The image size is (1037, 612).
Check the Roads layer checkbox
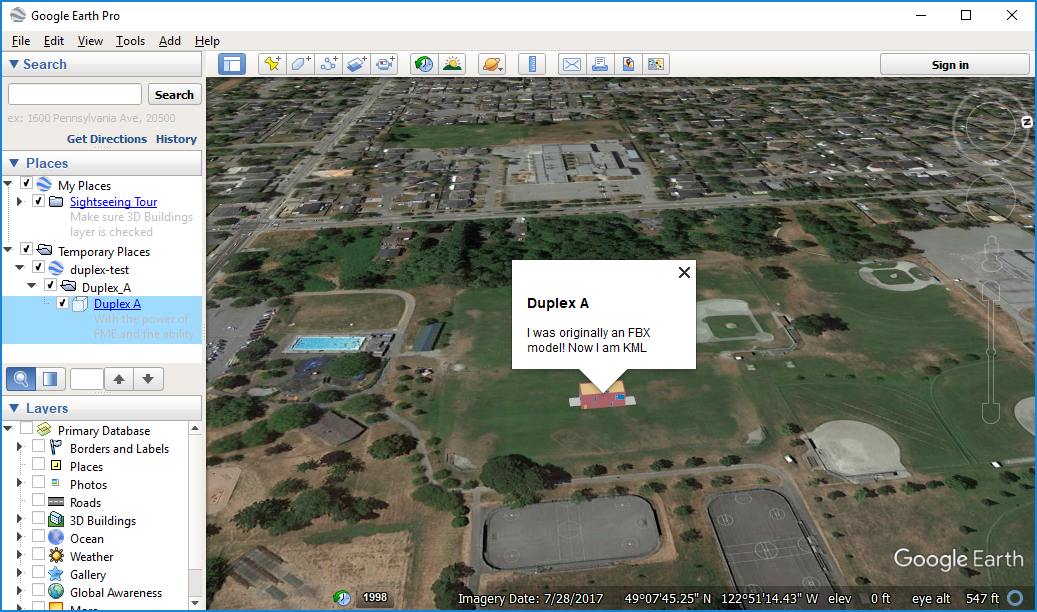click(x=38, y=502)
